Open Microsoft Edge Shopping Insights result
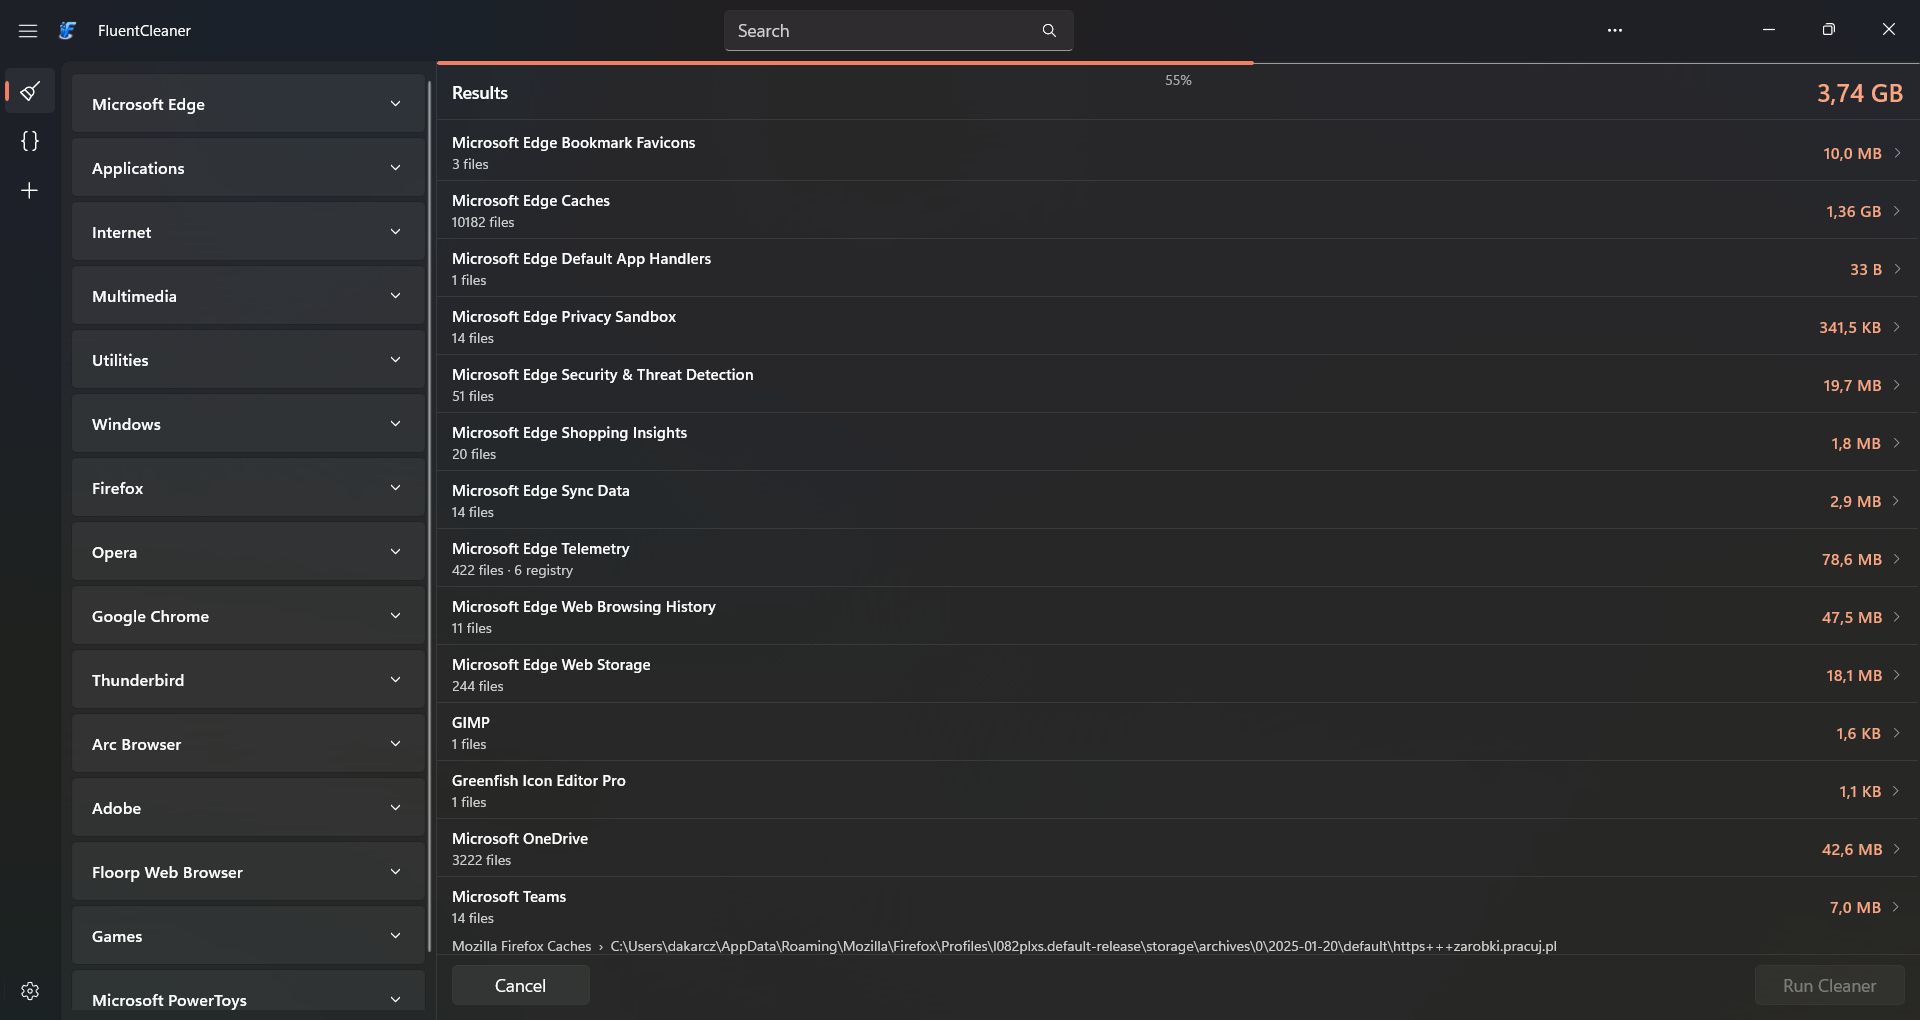The image size is (1920, 1020). [1177, 442]
